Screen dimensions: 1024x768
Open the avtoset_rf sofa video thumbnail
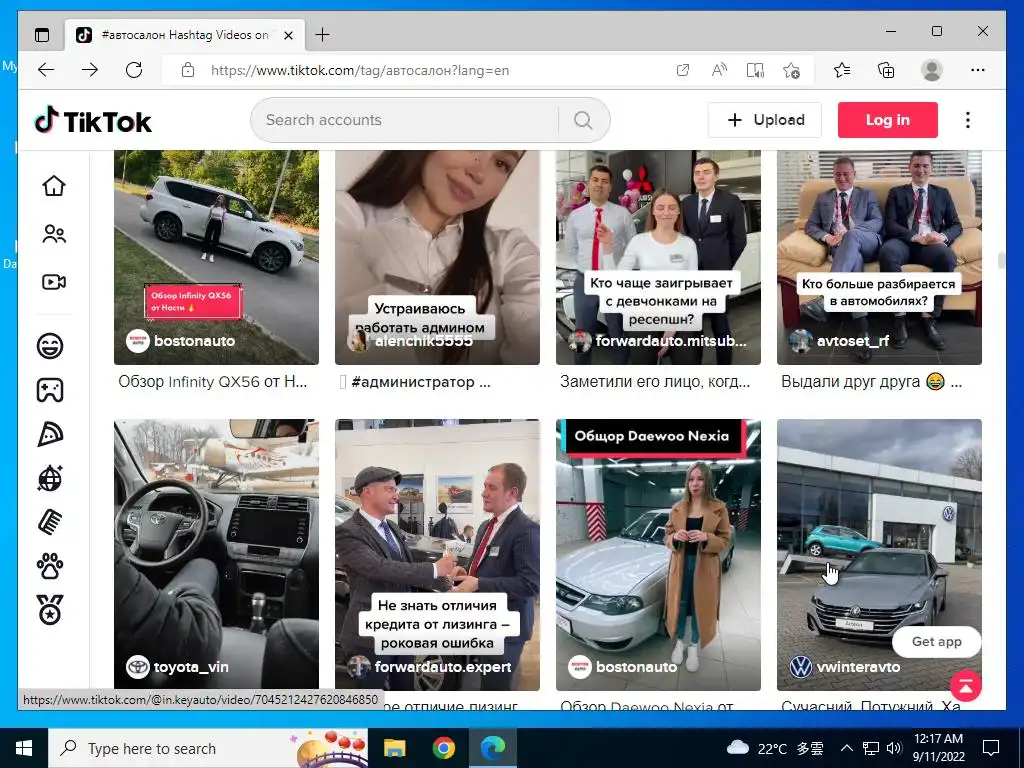click(x=879, y=257)
